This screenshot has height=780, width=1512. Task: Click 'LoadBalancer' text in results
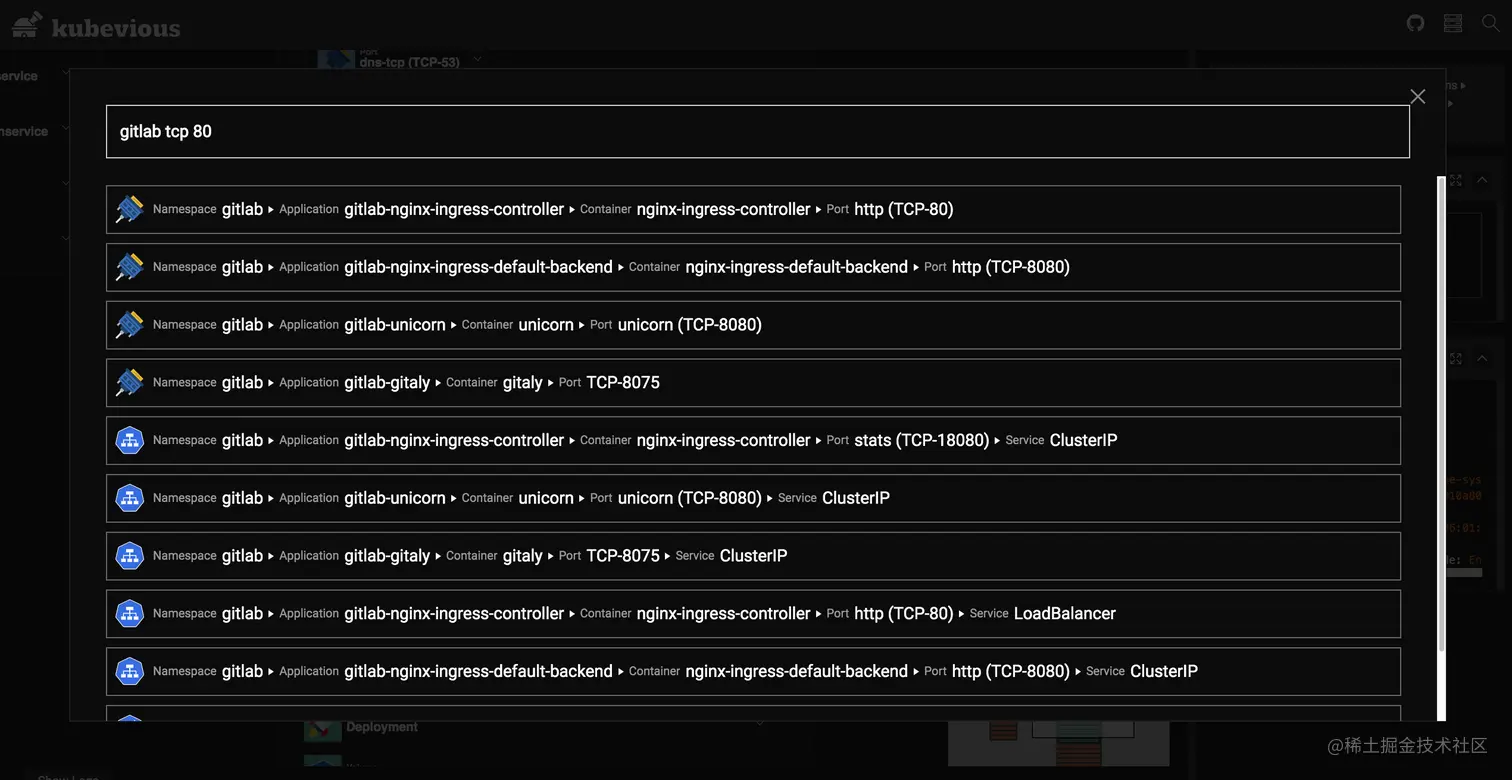click(x=1065, y=614)
